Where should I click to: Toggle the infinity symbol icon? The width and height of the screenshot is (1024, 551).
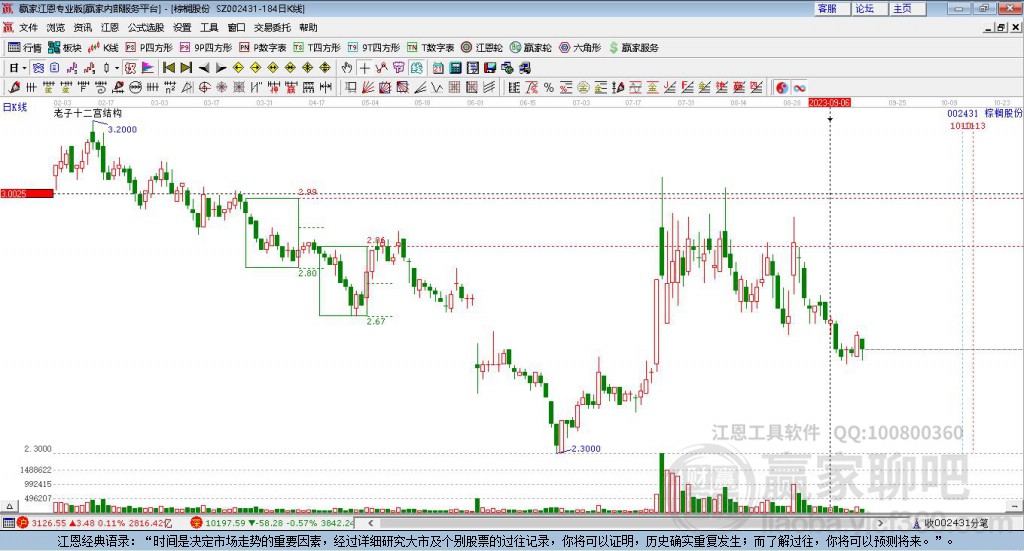pyautogui.click(x=799, y=87)
